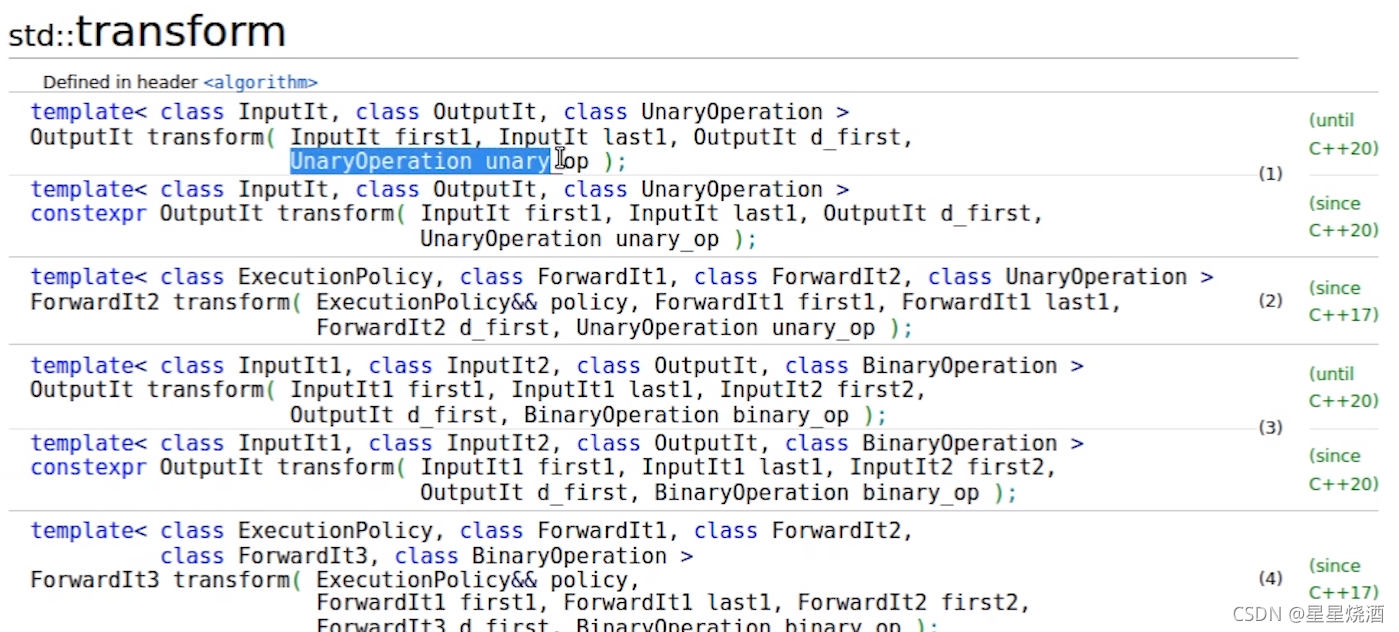Click the first 'until C++20' version label

pos(1343,134)
